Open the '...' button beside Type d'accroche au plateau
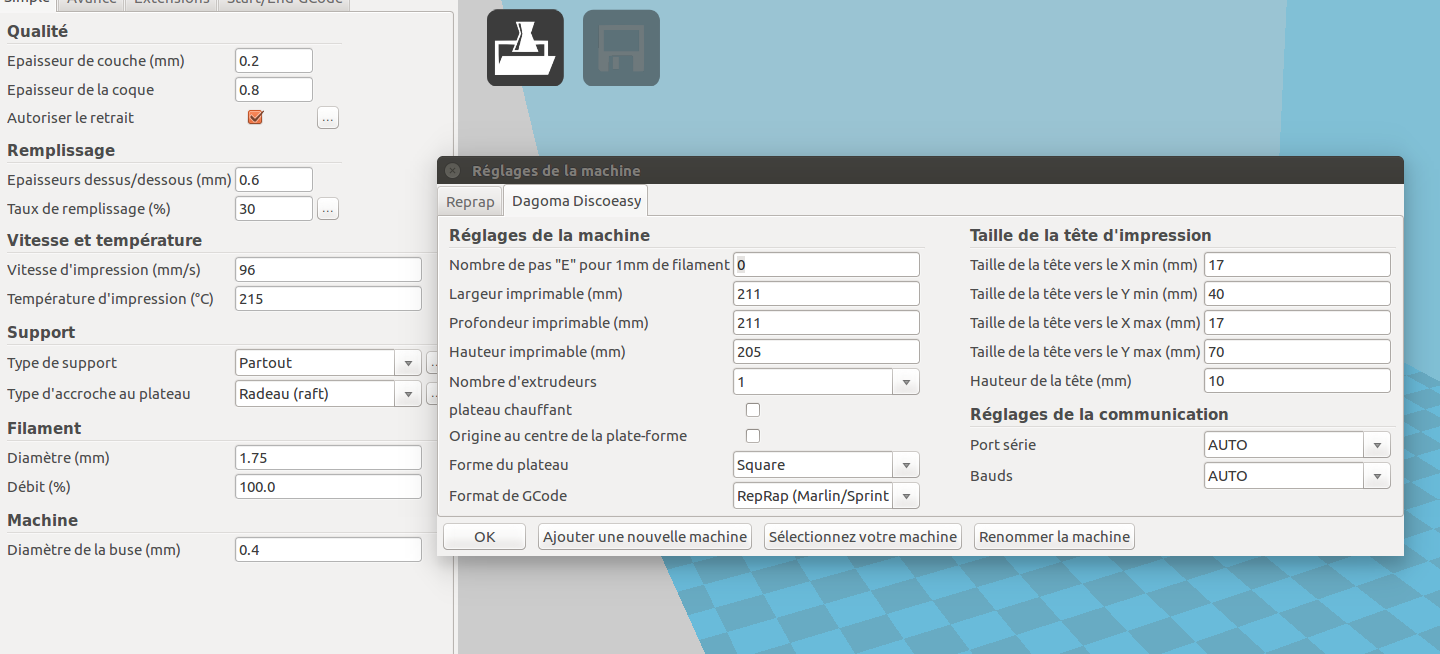This screenshot has height=654, width=1440. point(432,394)
